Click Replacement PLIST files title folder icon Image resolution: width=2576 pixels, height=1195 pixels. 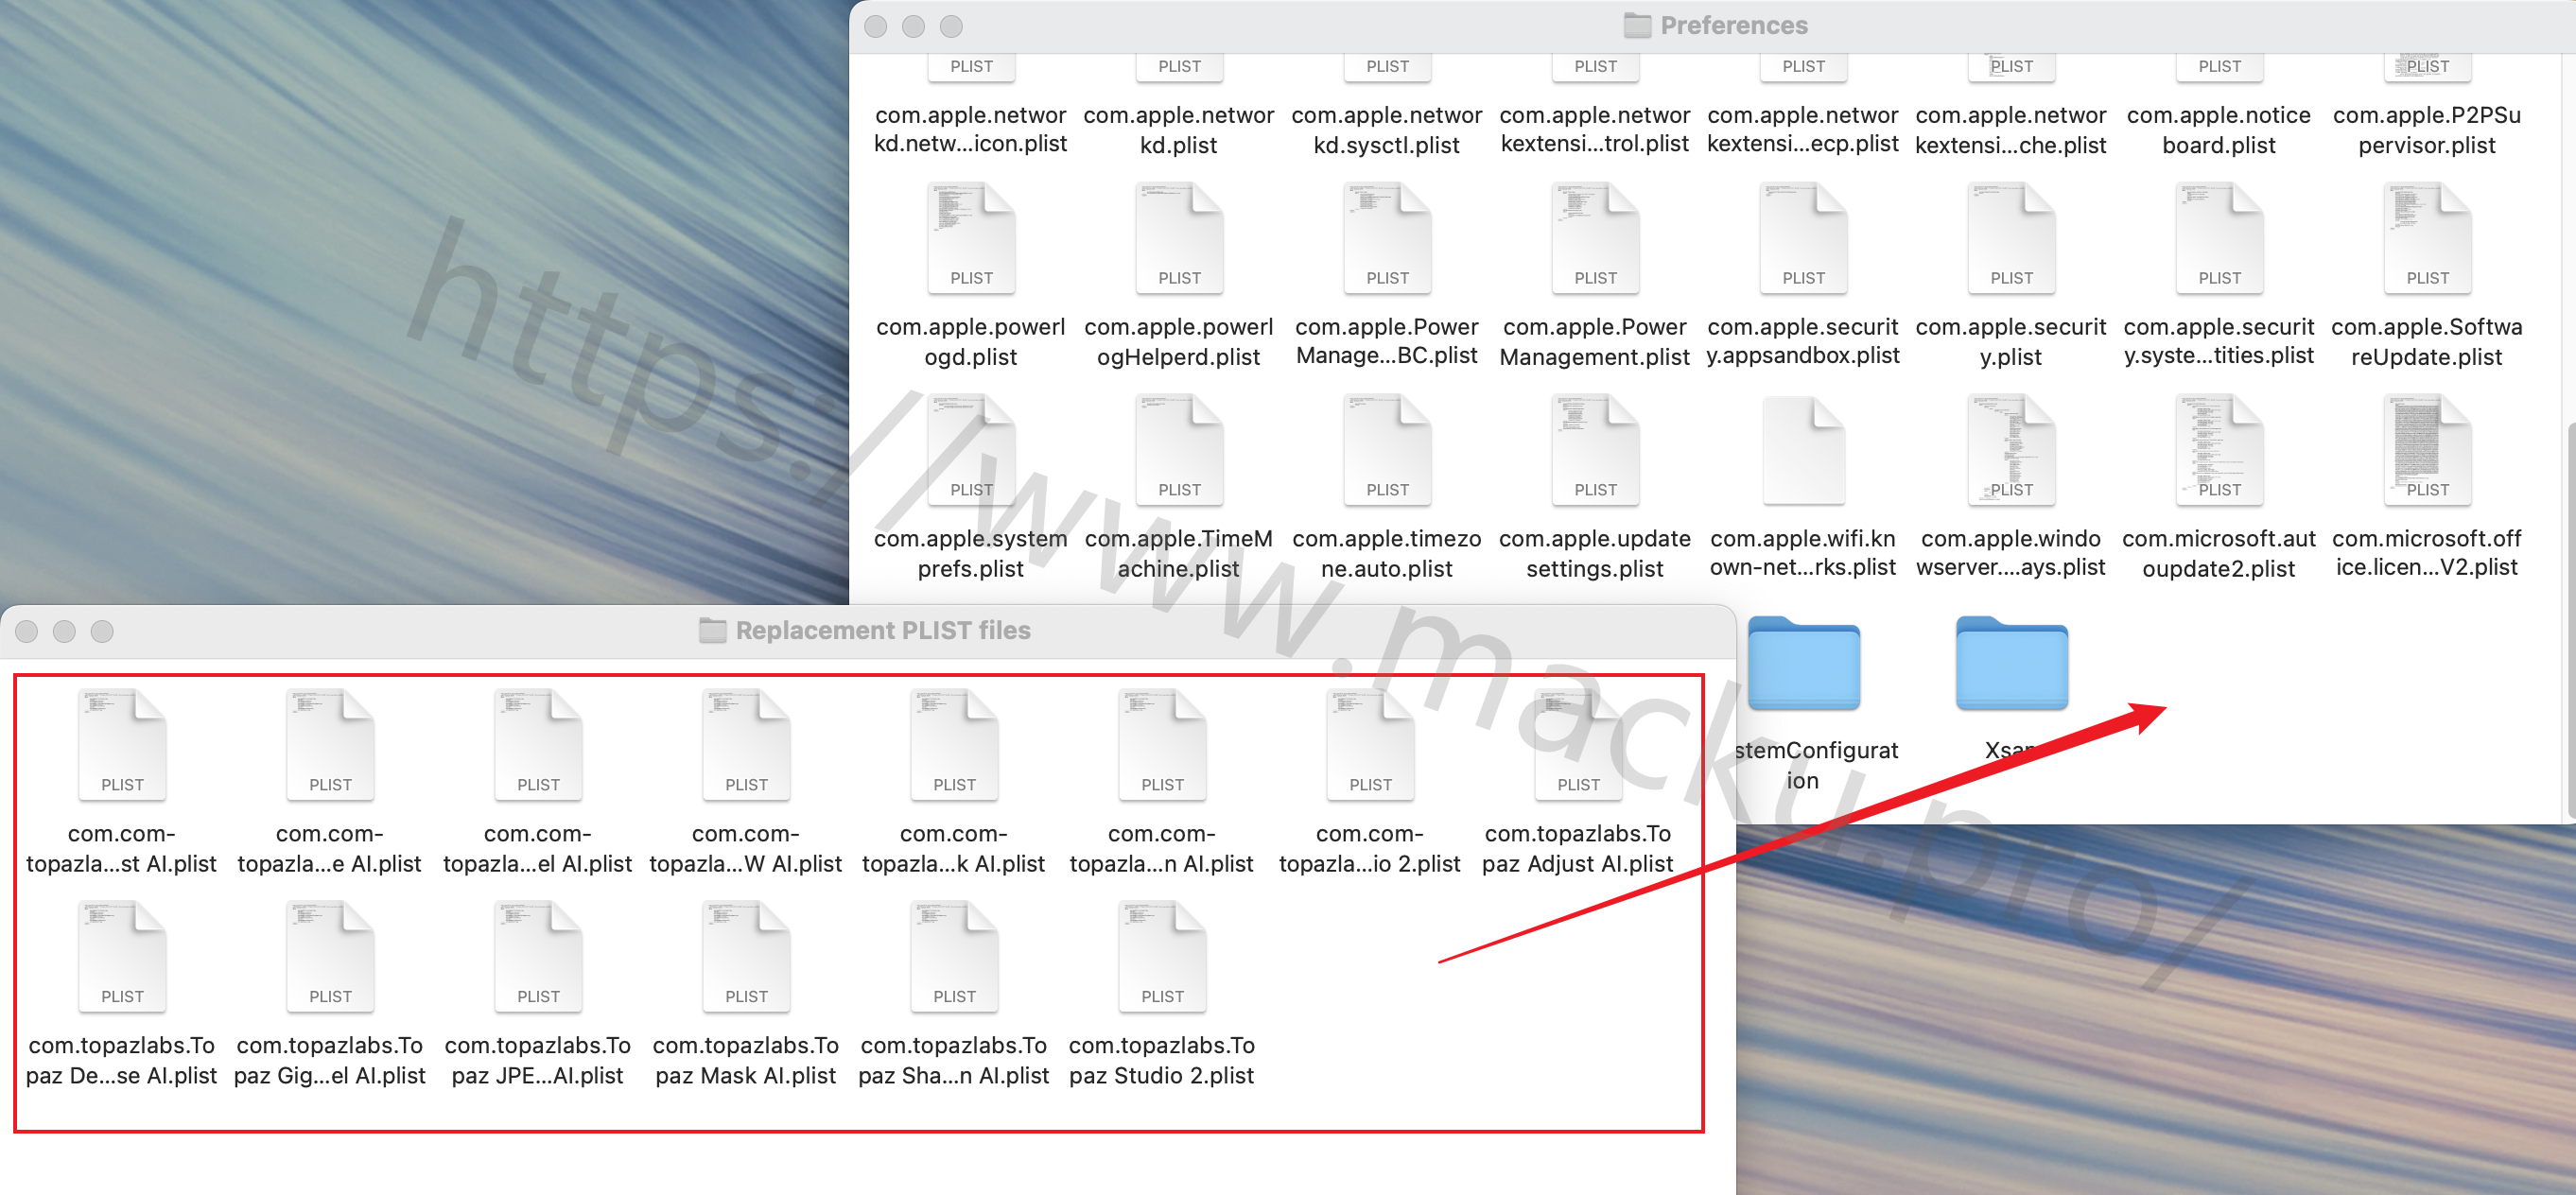coord(712,630)
